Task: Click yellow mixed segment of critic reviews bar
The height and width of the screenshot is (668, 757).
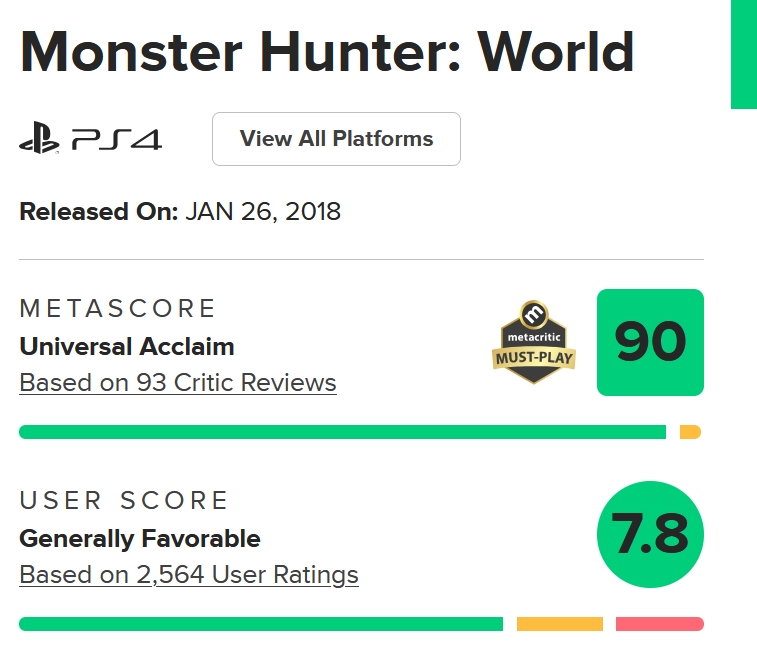Action: [x=690, y=432]
